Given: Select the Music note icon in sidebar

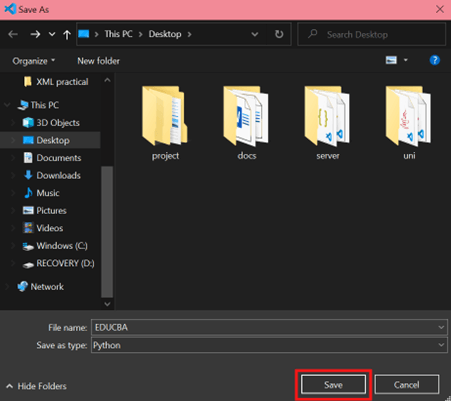Looking at the screenshot, I should pyautogui.click(x=28, y=193).
